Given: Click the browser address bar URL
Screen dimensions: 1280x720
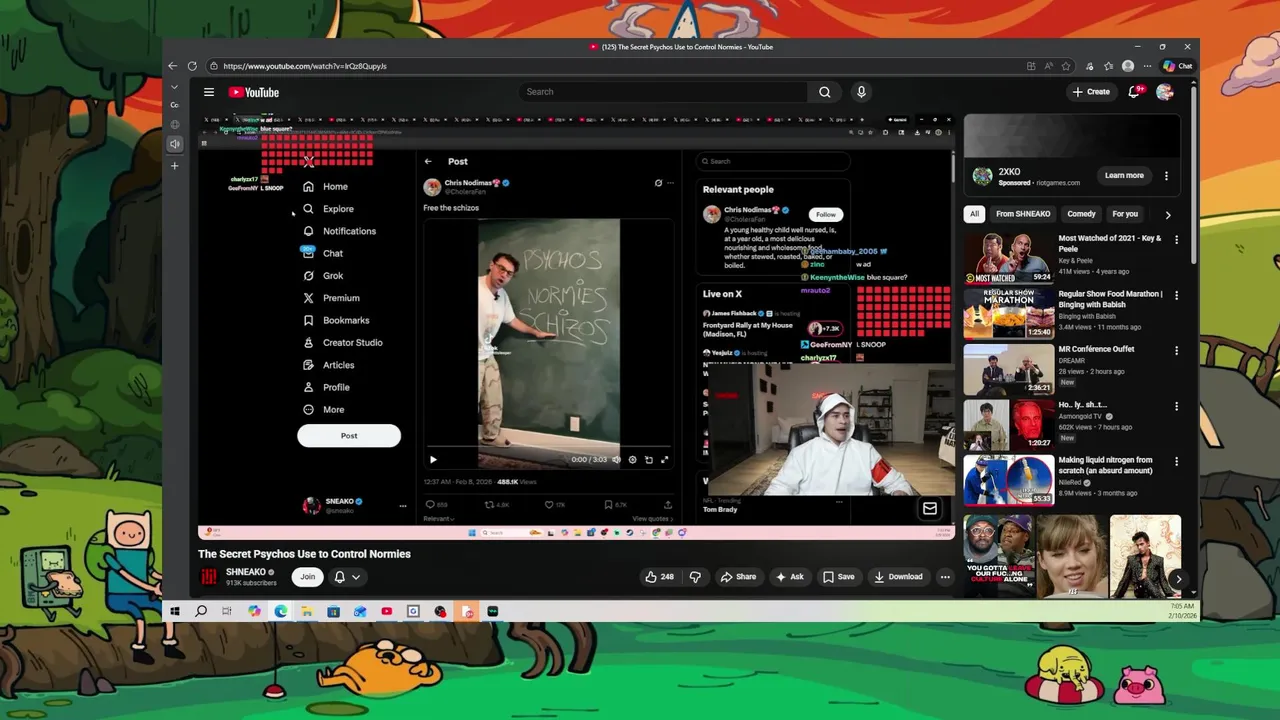Looking at the screenshot, I should point(305,66).
